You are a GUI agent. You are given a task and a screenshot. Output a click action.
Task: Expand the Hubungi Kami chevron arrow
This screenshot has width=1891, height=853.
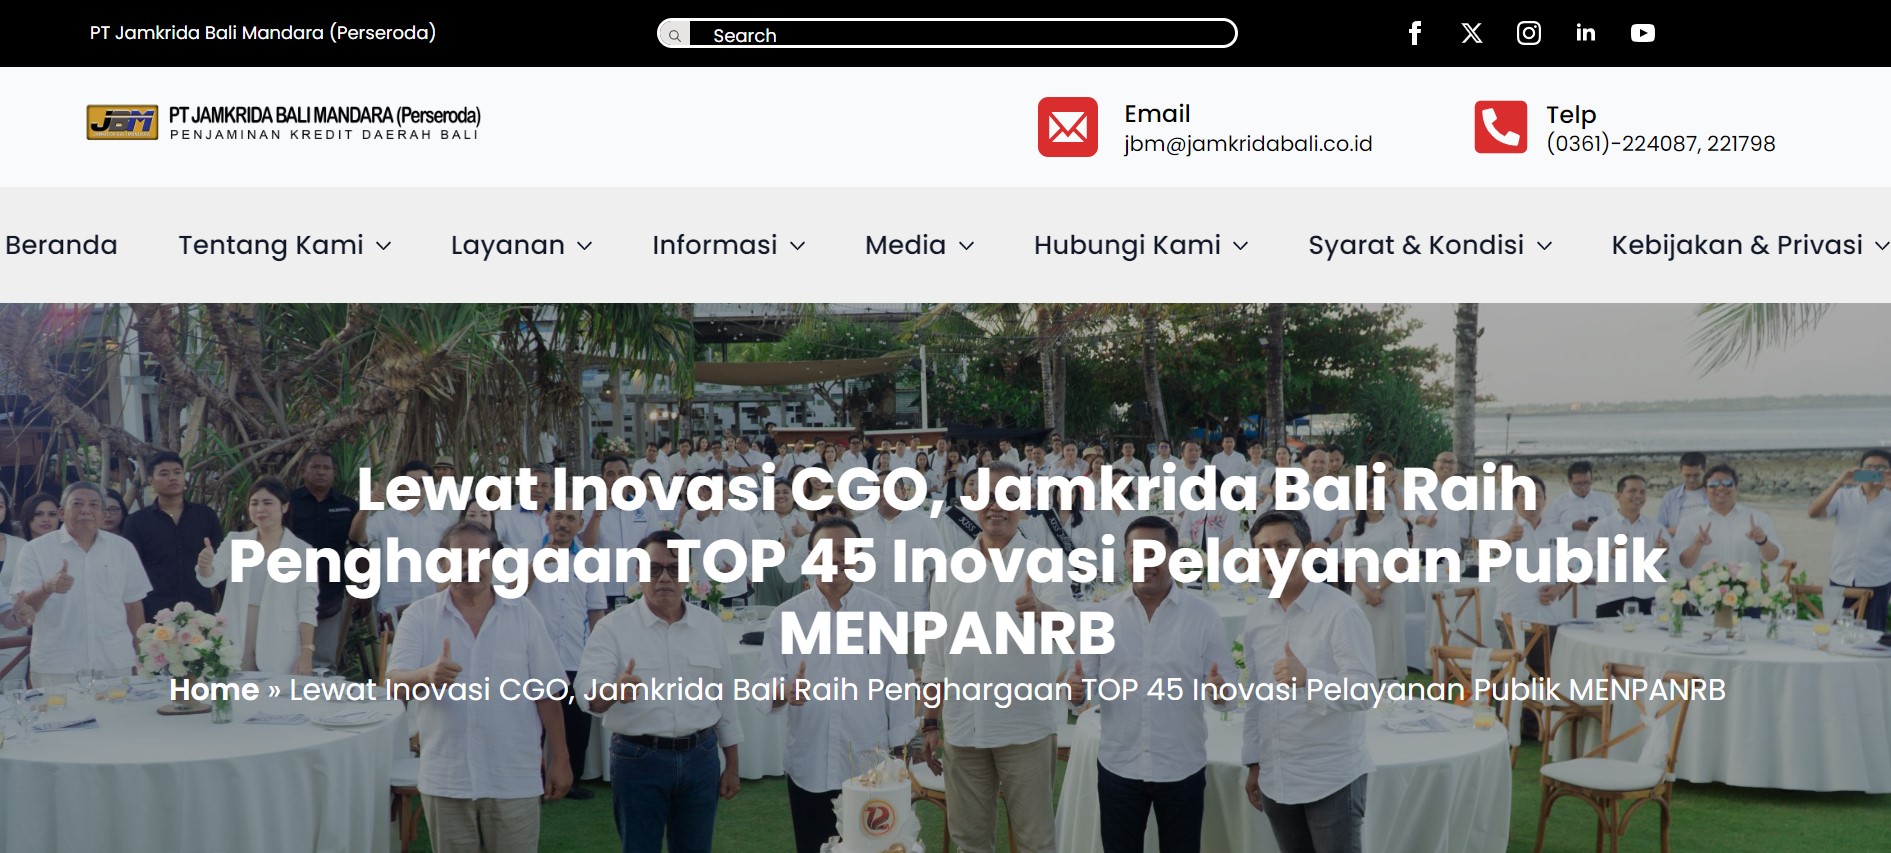click(1240, 246)
